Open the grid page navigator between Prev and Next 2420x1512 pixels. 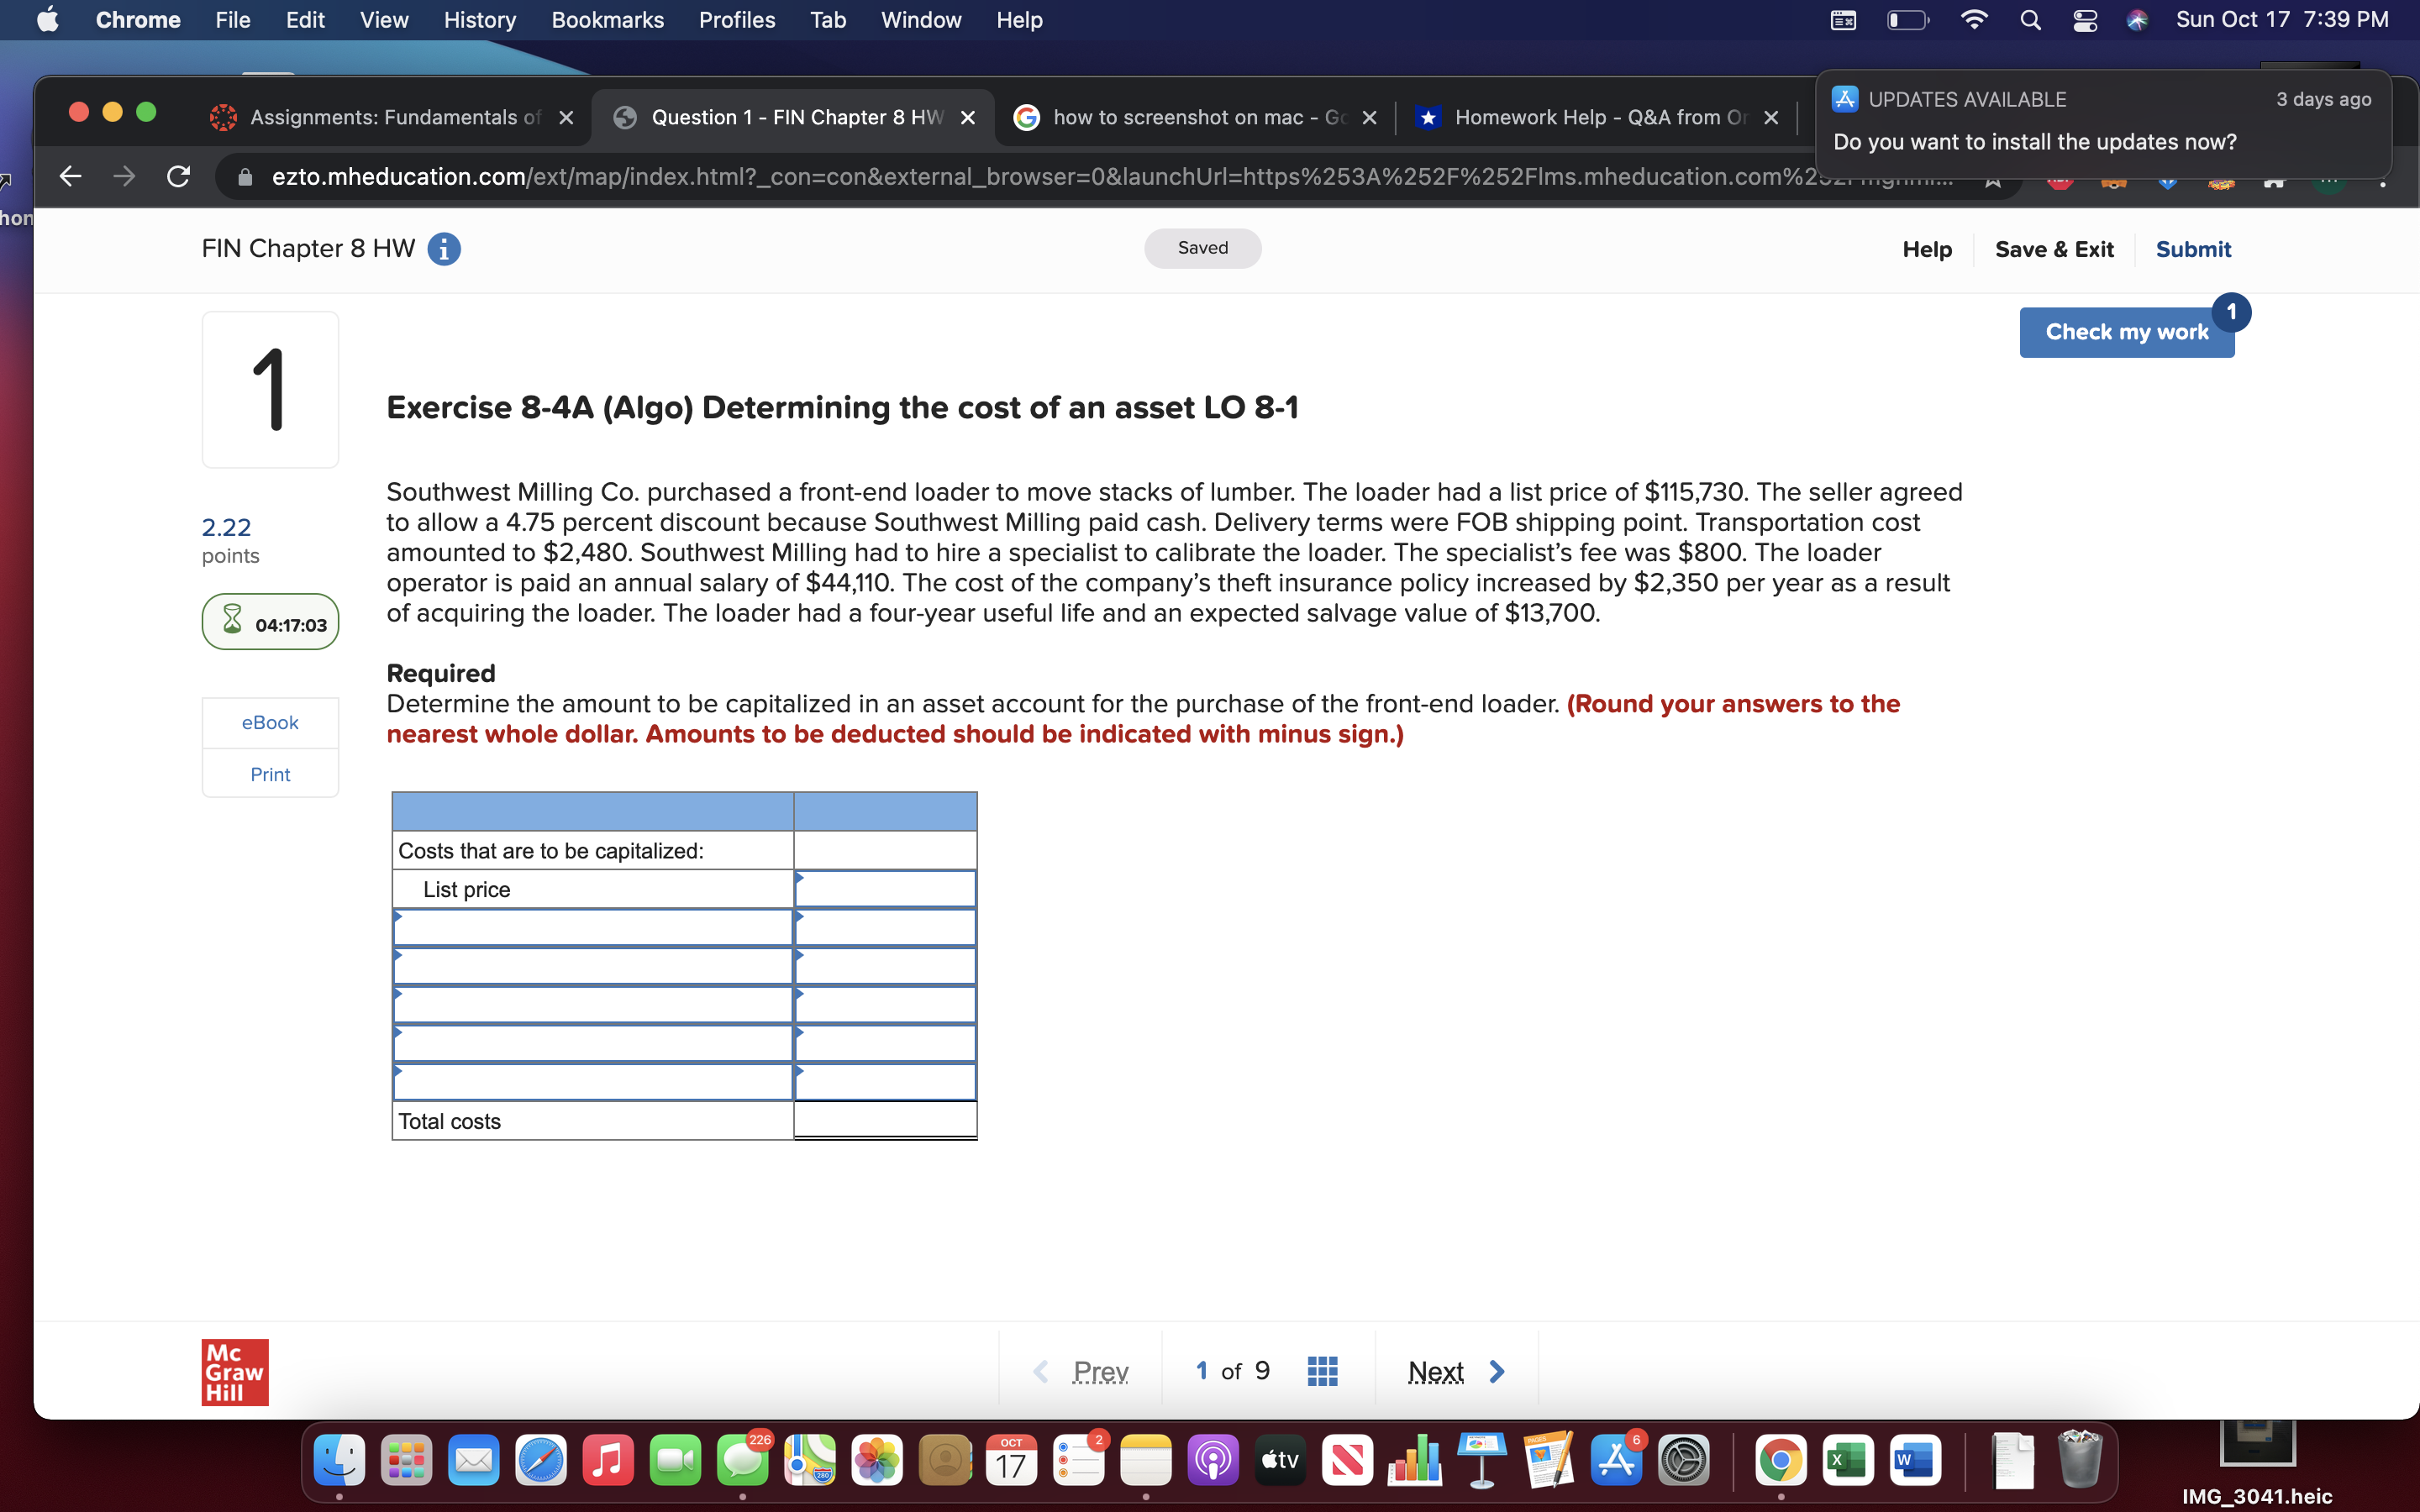pos(1321,1370)
